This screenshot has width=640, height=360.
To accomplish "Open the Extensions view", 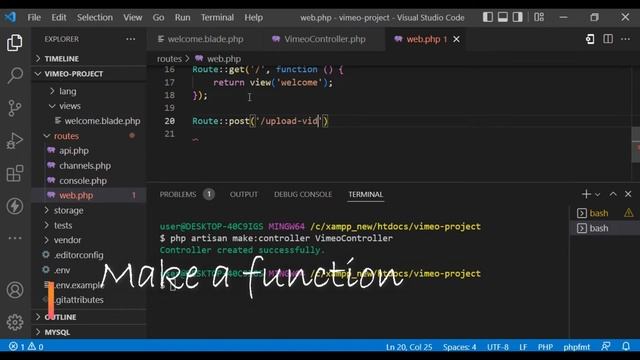I will pyautogui.click(x=15, y=173).
